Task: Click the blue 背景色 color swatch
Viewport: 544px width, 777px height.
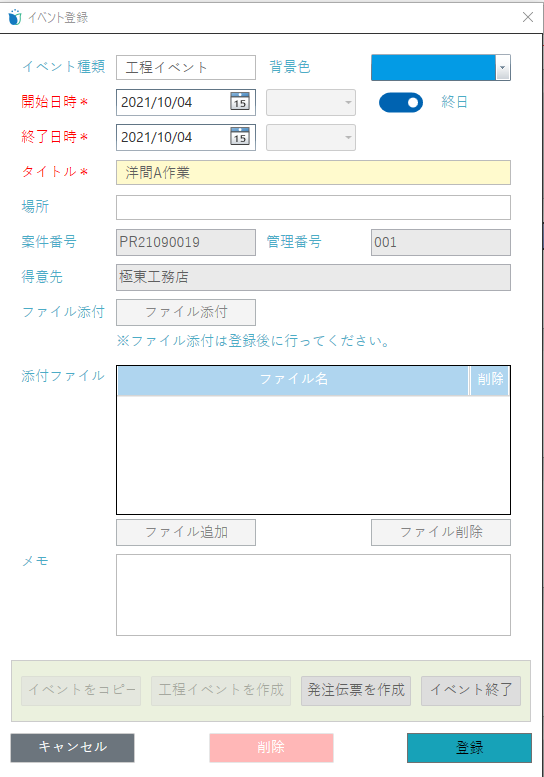Action: [433, 67]
